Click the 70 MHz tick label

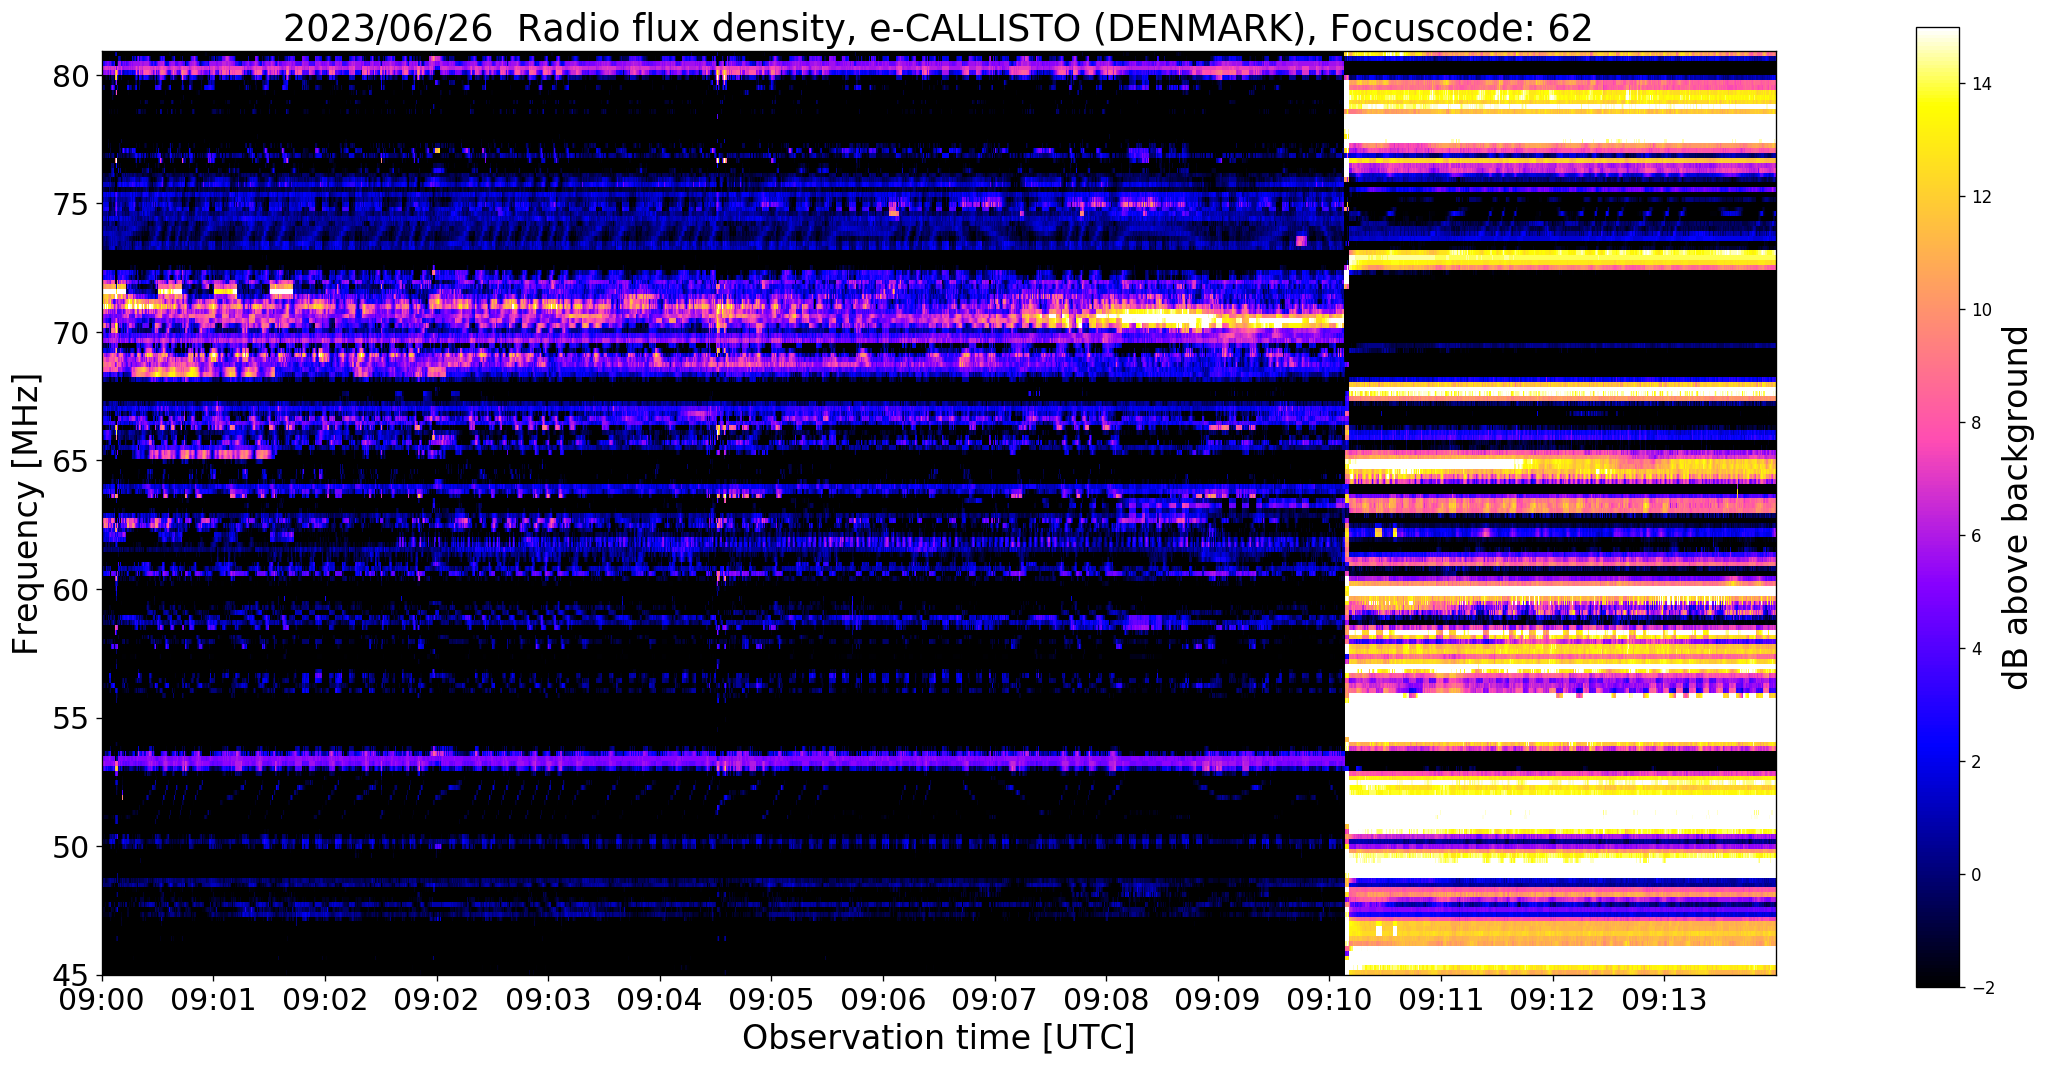coord(72,333)
